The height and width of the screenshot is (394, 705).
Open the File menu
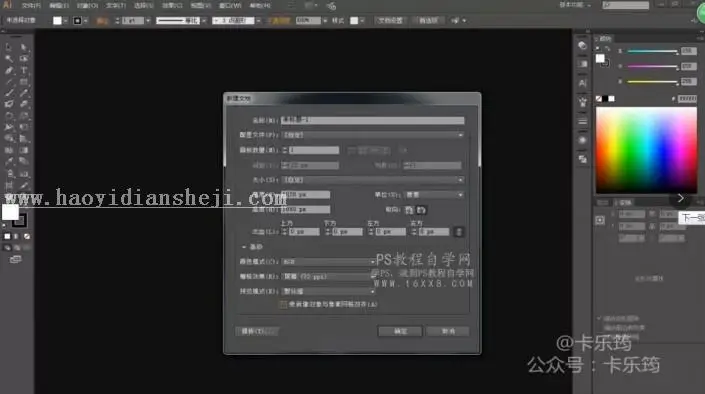(31, 6)
